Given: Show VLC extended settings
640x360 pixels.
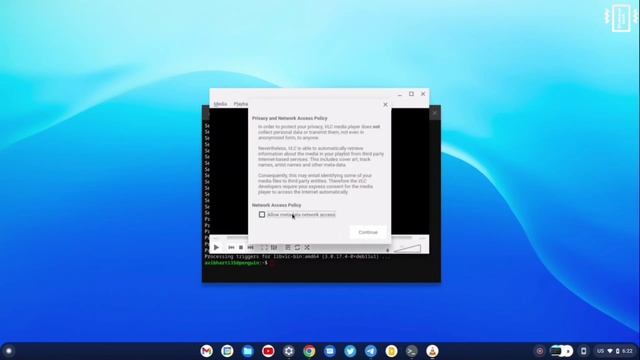Looking at the screenshot, I should click(274, 247).
